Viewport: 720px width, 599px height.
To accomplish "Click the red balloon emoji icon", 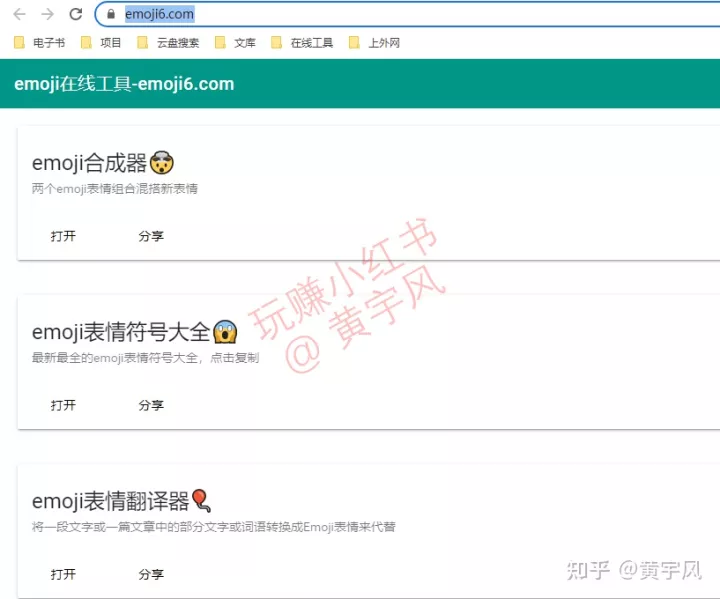I will pyautogui.click(x=201, y=501).
